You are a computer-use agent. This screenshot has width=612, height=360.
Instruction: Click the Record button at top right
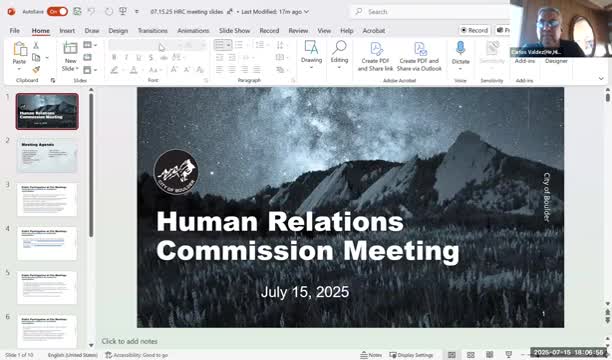474,30
